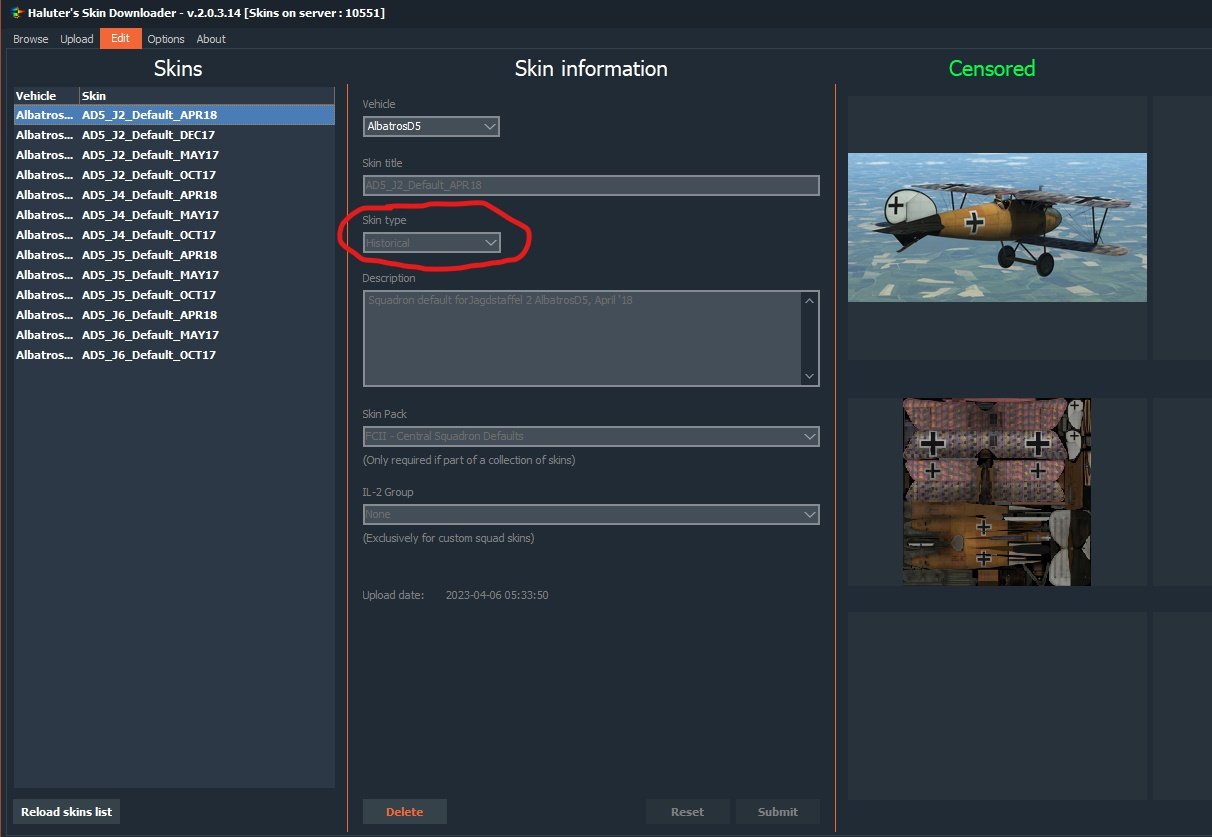The image size is (1212, 837).
Task: Select skin AD5_J2_Default_DEC17 in list
Action: [174, 135]
